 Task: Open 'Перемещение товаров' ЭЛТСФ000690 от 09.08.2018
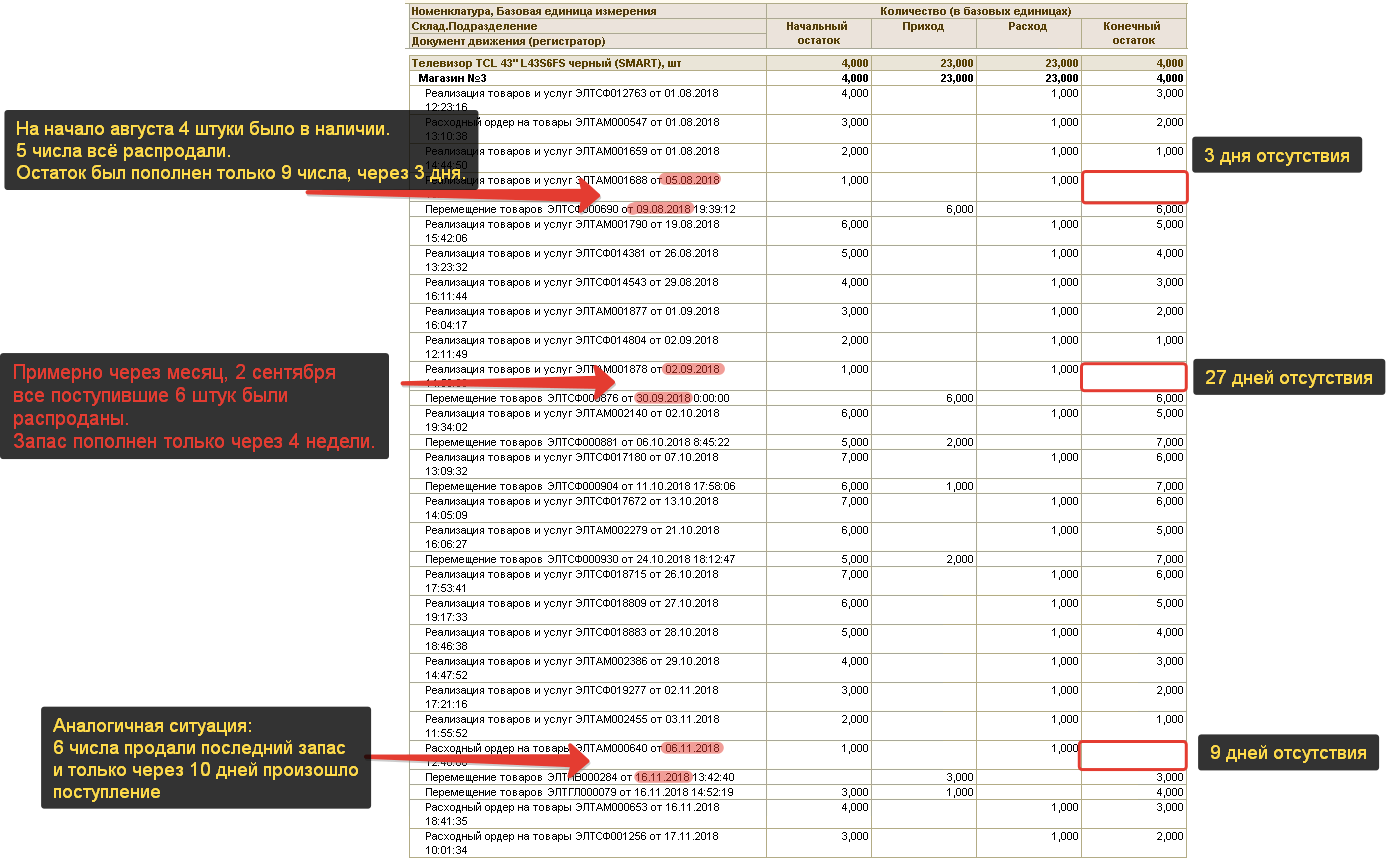click(x=580, y=209)
